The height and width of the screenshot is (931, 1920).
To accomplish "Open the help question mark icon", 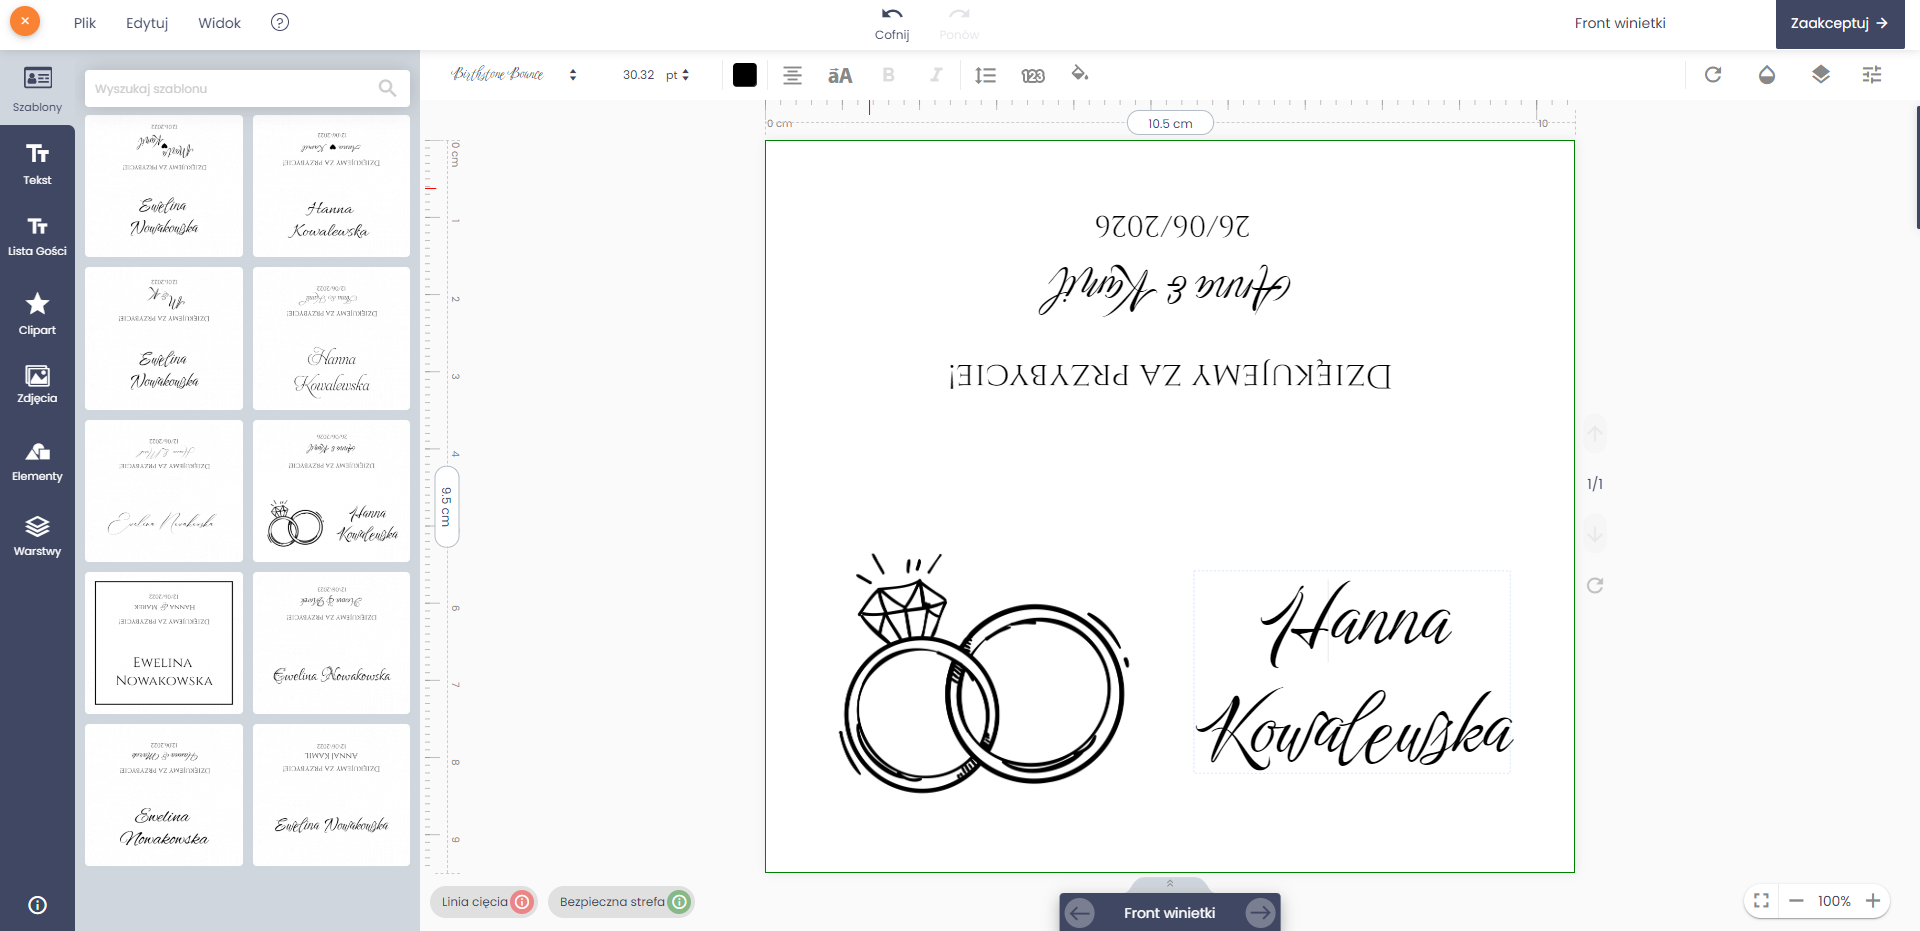I will tap(280, 22).
